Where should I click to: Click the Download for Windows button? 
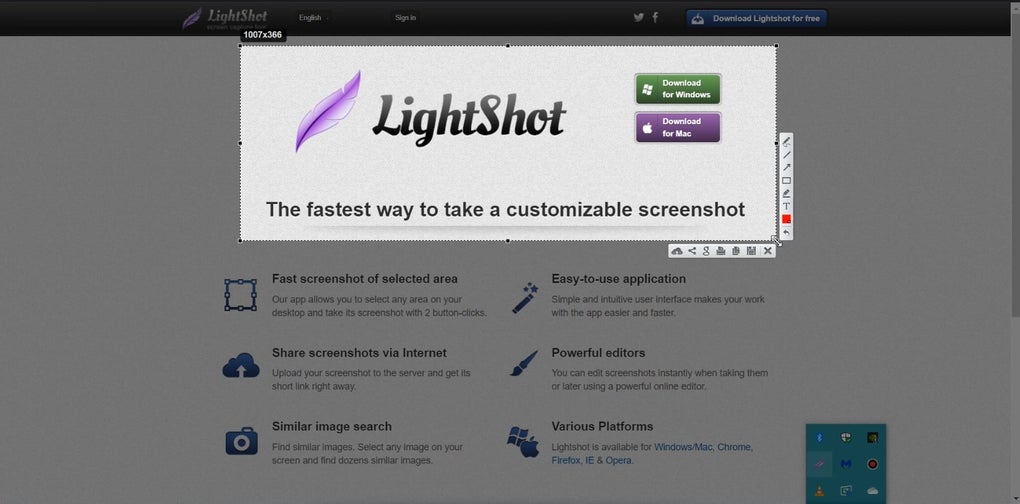pos(677,89)
